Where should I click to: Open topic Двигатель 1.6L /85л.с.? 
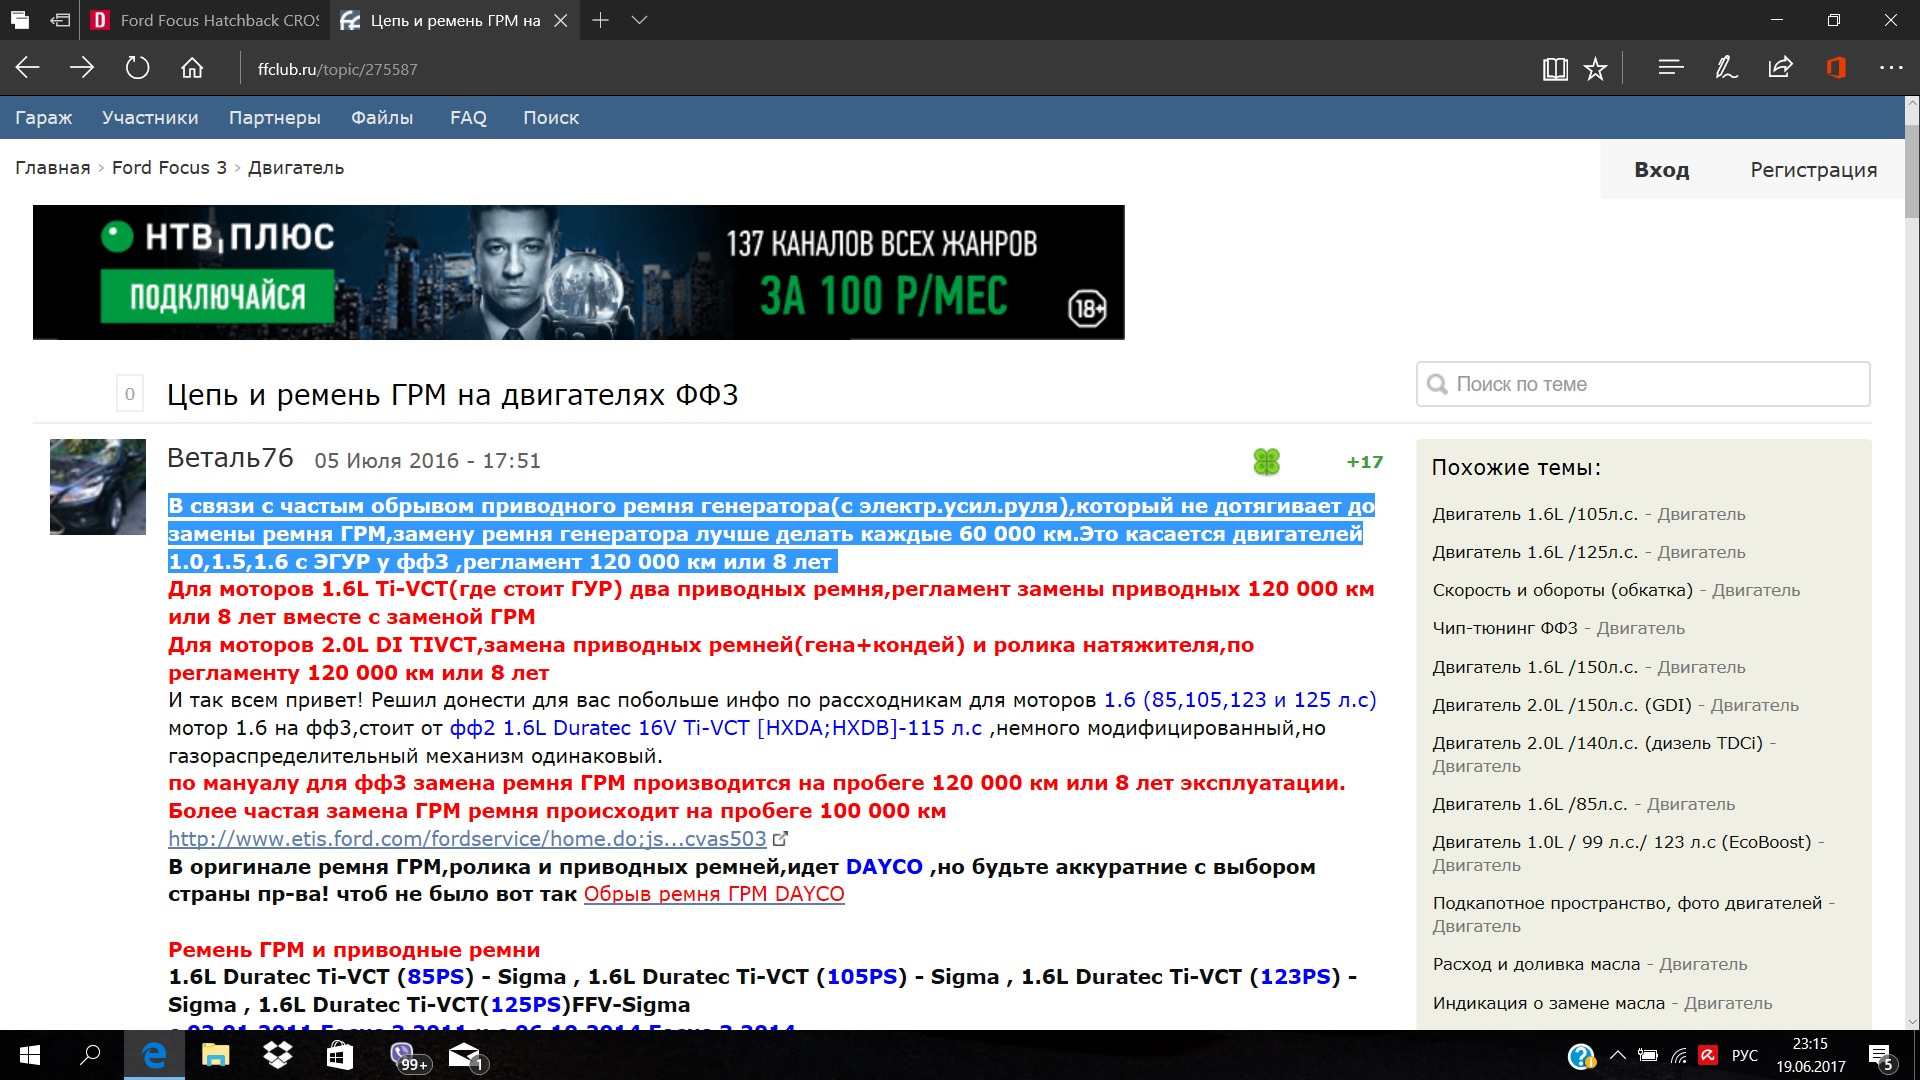click(1530, 804)
